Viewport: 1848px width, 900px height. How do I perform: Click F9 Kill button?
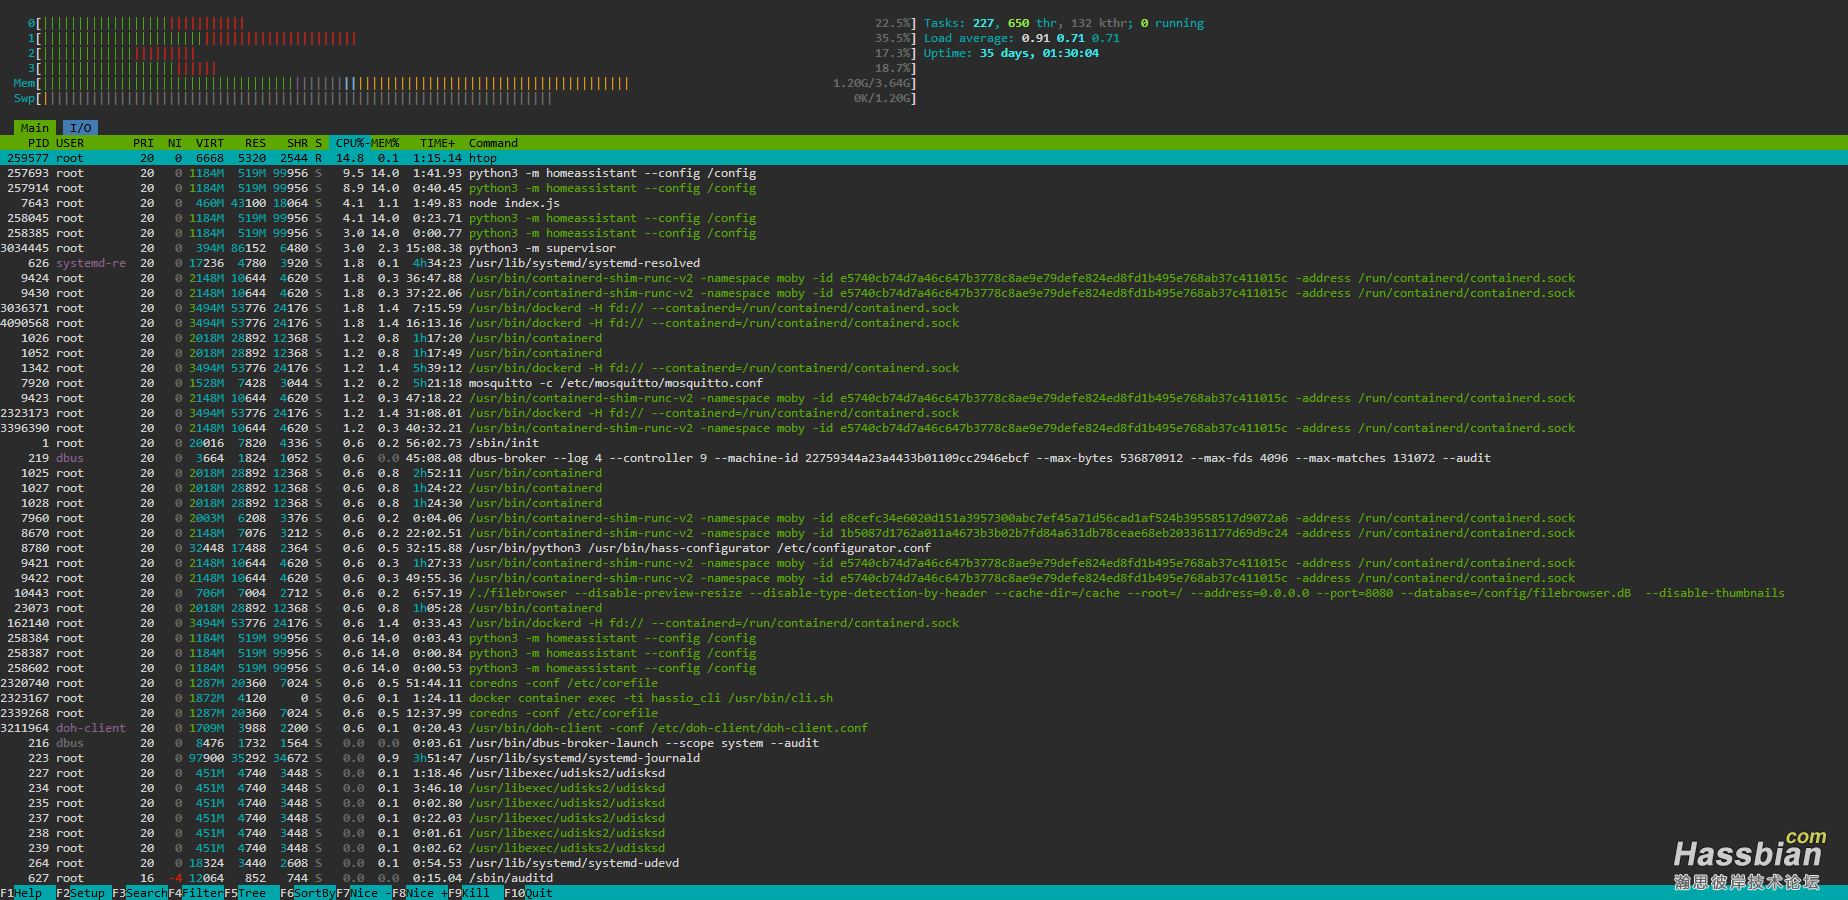(468, 893)
